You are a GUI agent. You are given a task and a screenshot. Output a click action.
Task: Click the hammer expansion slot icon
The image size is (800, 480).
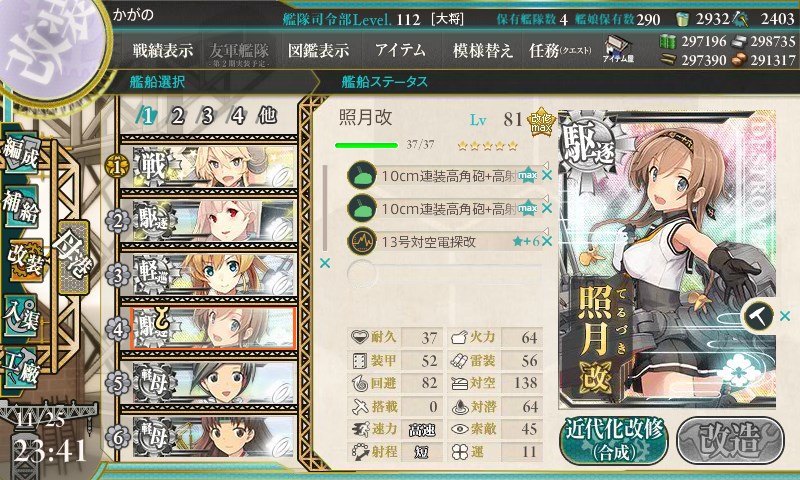(x=758, y=316)
